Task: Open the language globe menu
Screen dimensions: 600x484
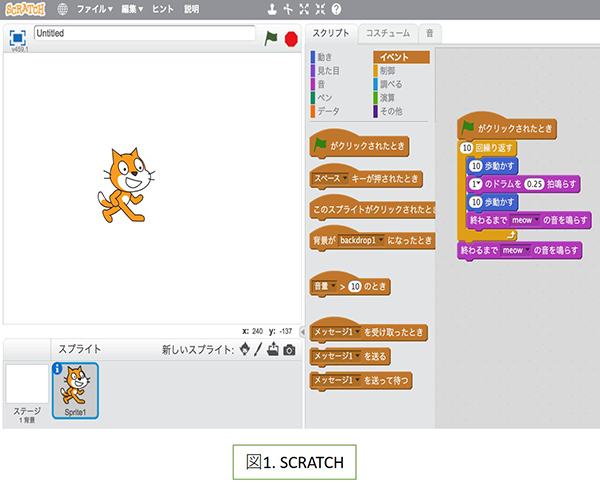Action: pos(62,9)
